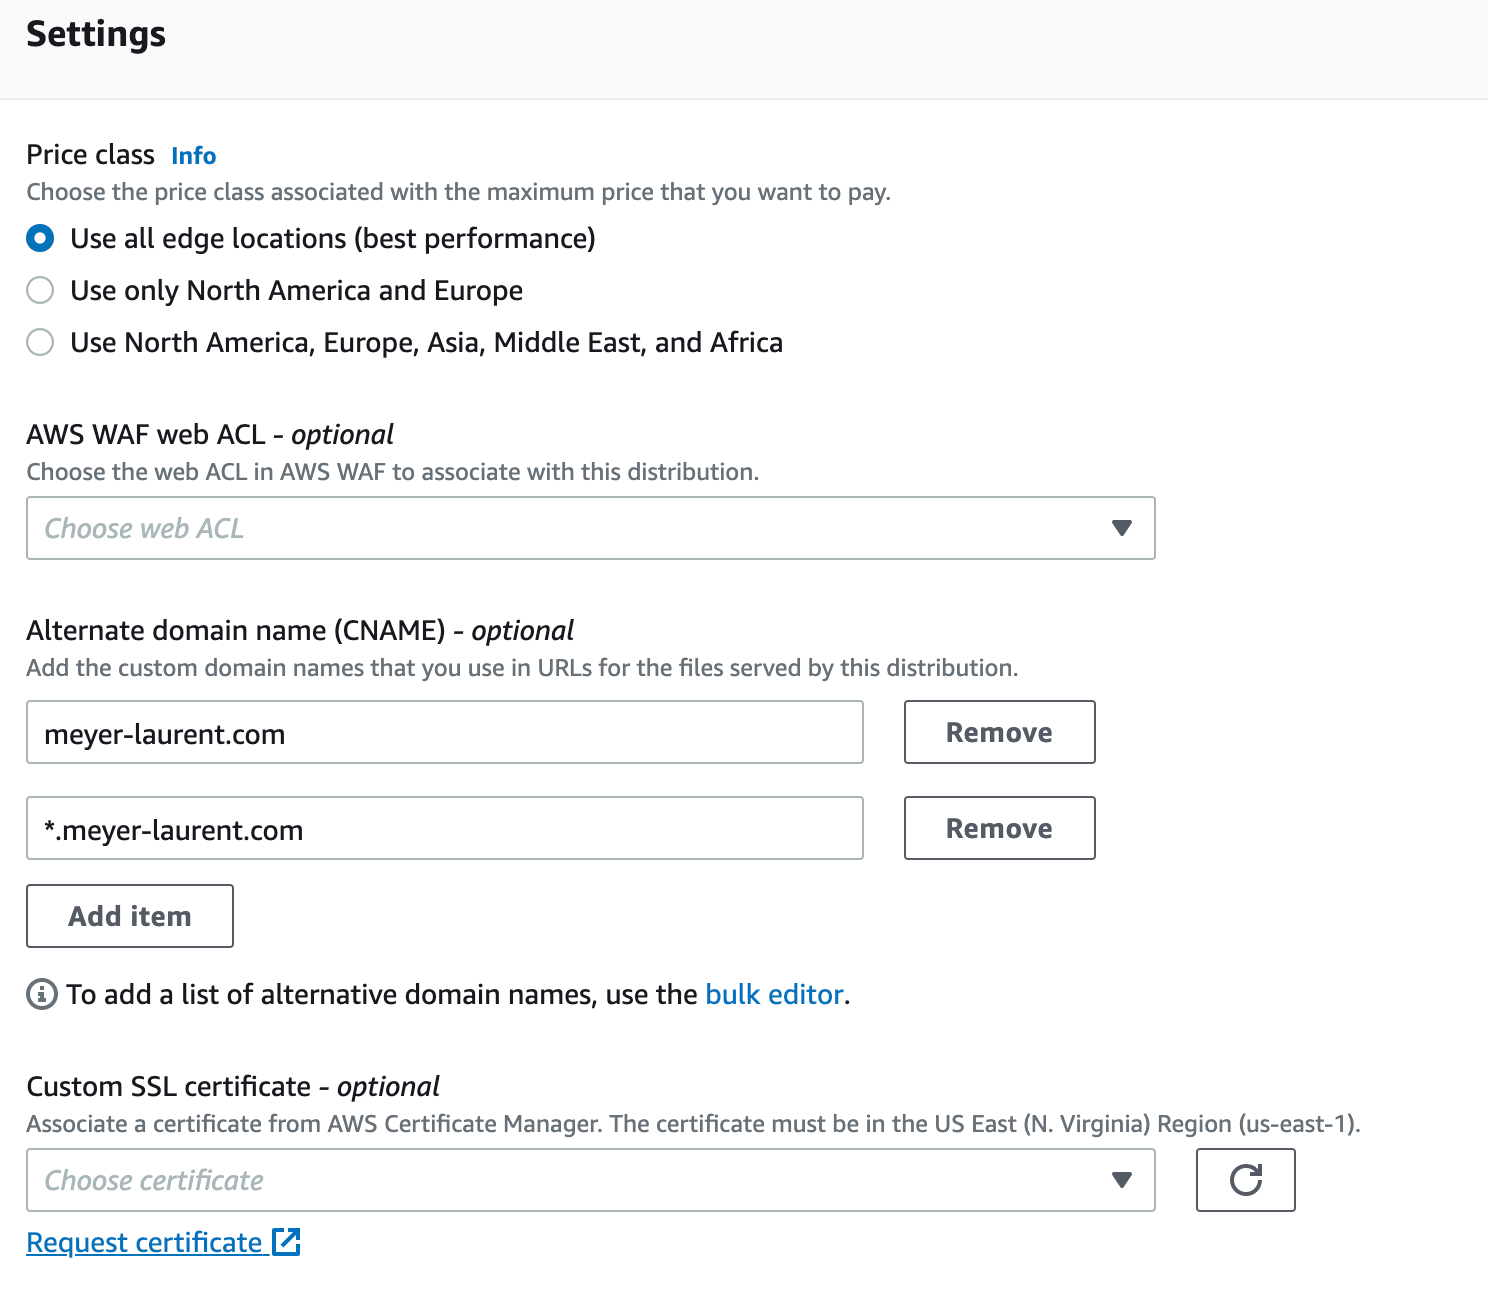Click the info circle icon near bulk editor note
Image resolution: width=1488 pixels, height=1302 pixels.
click(42, 995)
